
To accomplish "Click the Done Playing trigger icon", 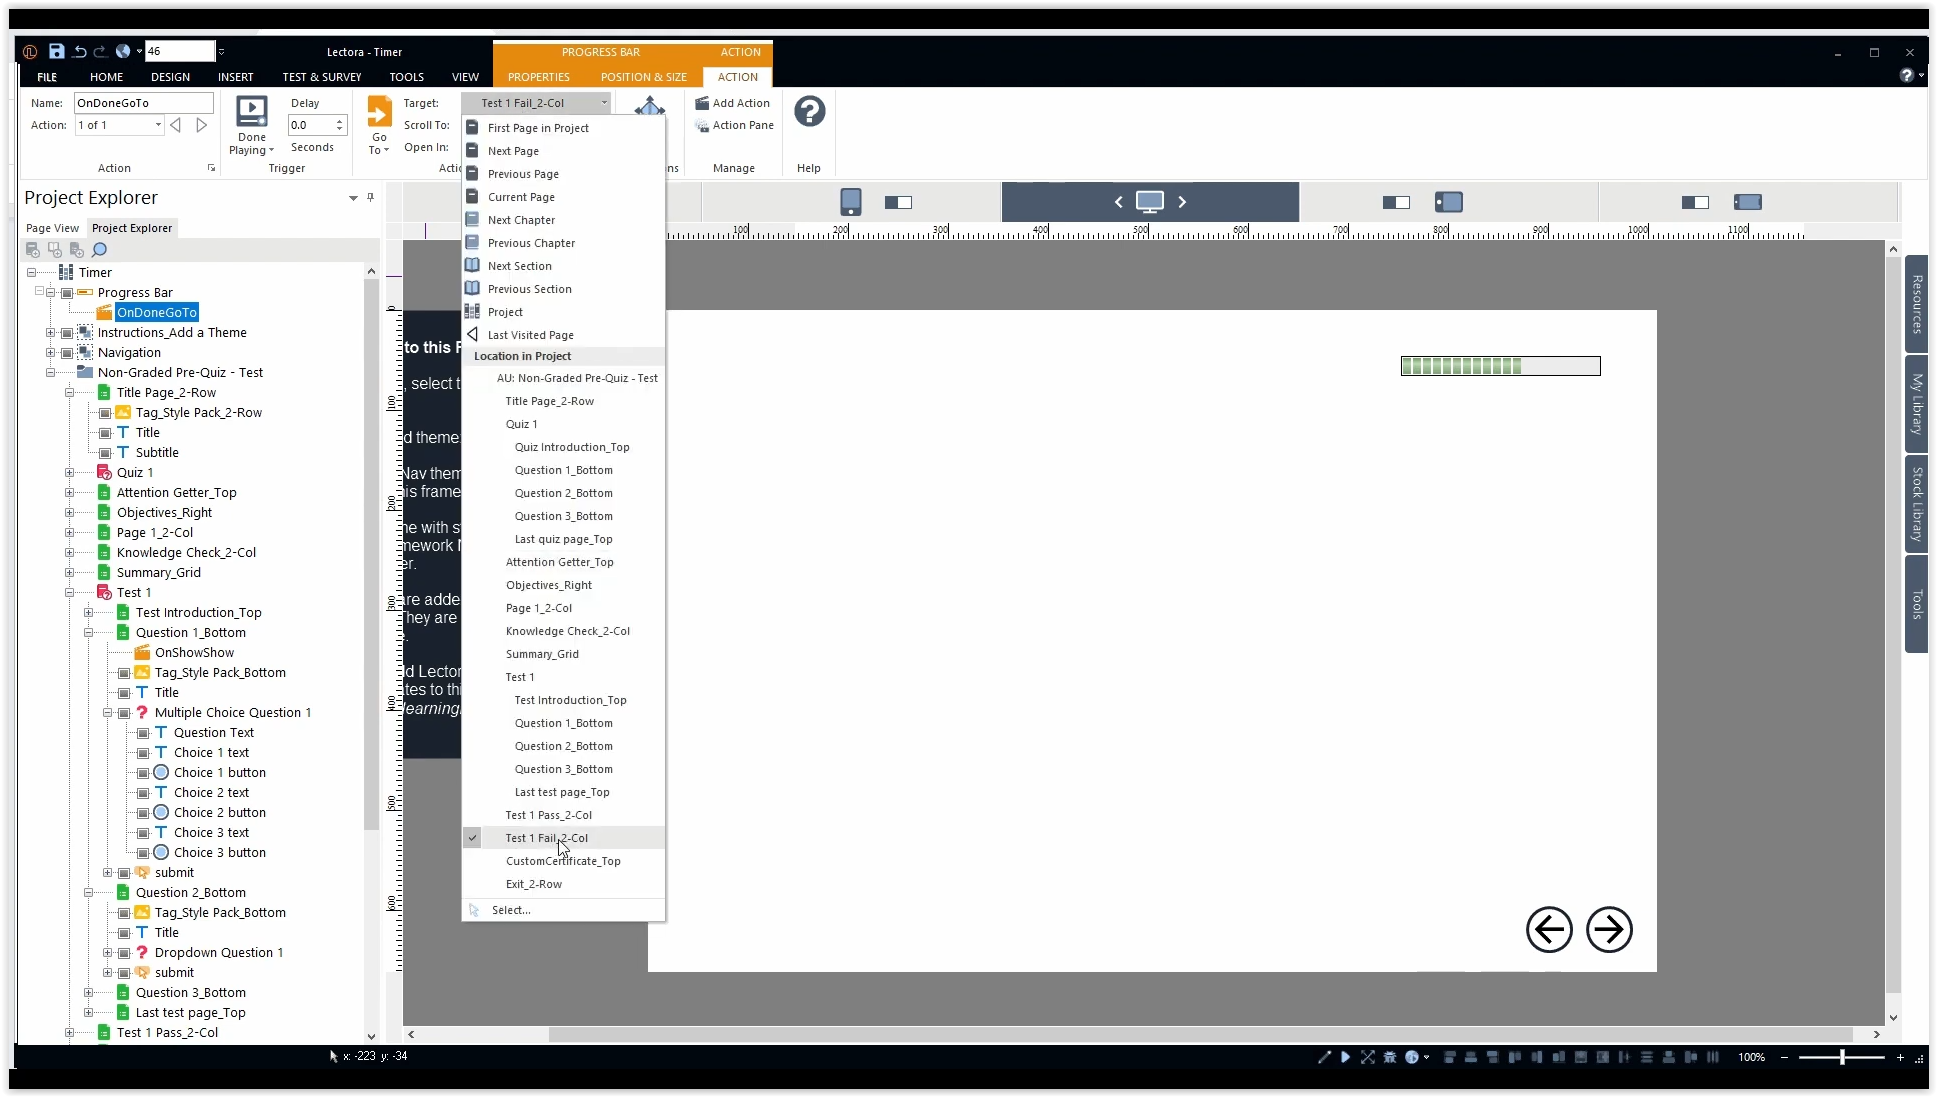I will coord(251,112).
